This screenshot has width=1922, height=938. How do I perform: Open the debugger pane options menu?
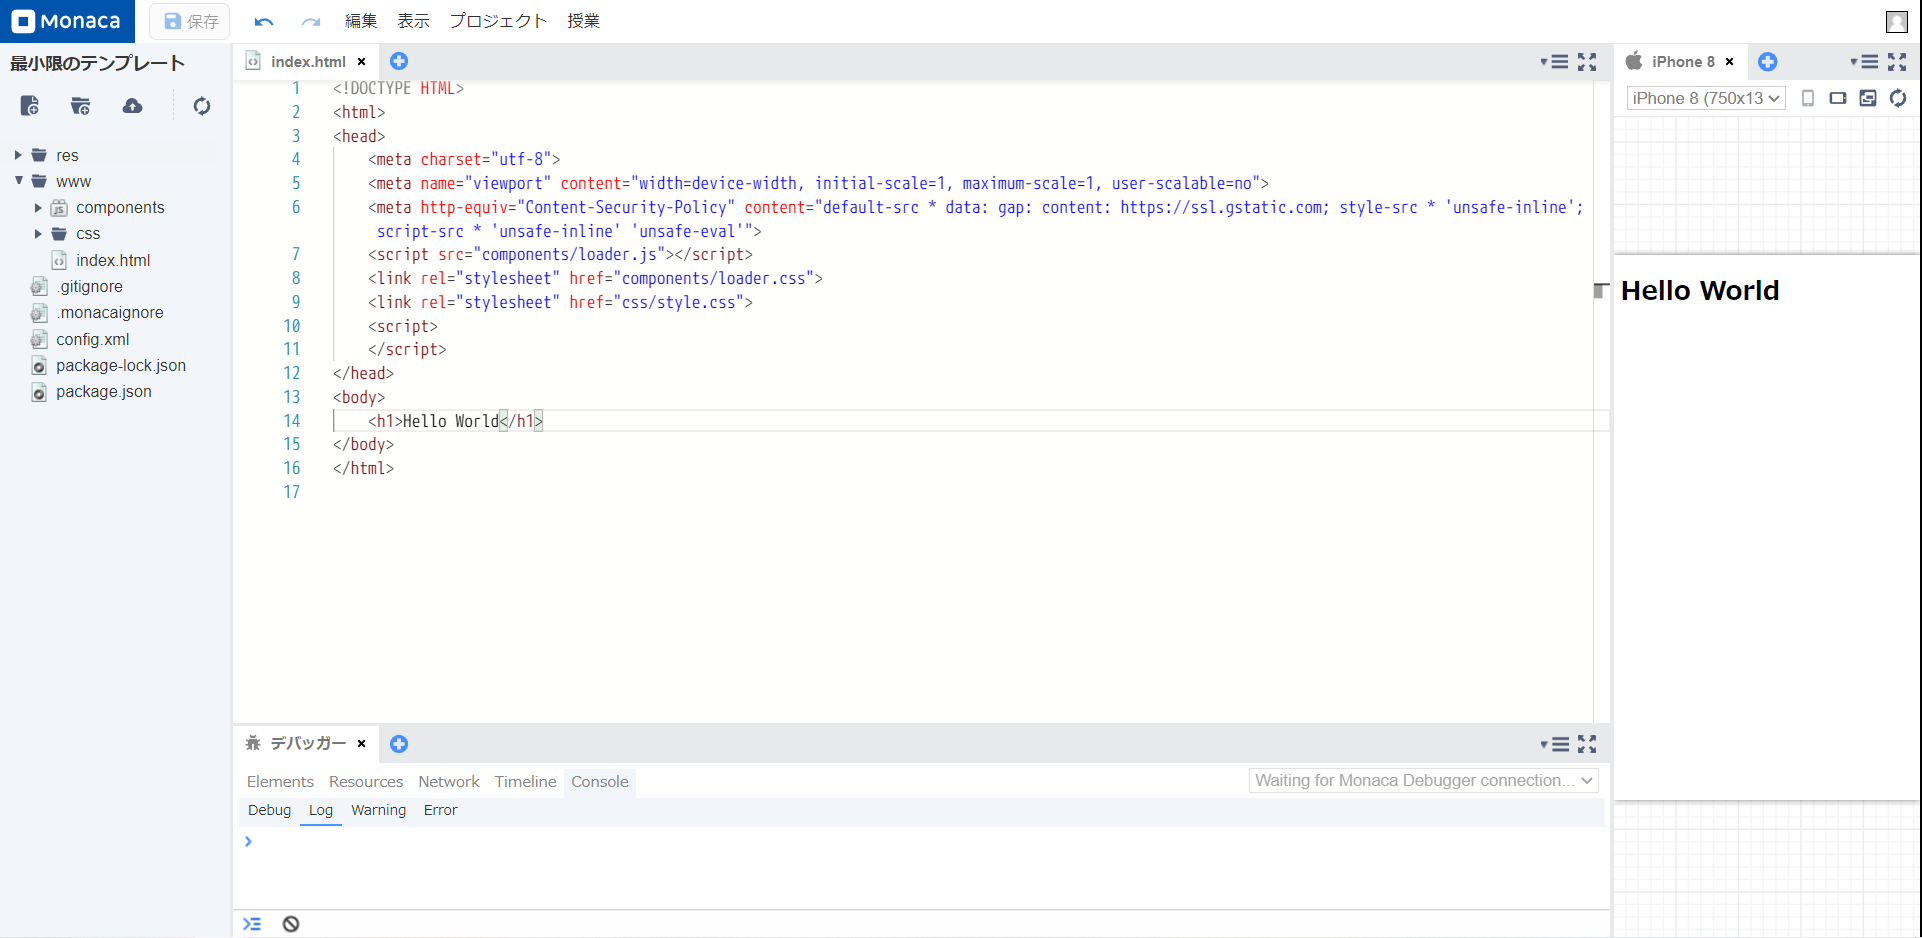click(x=1555, y=743)
